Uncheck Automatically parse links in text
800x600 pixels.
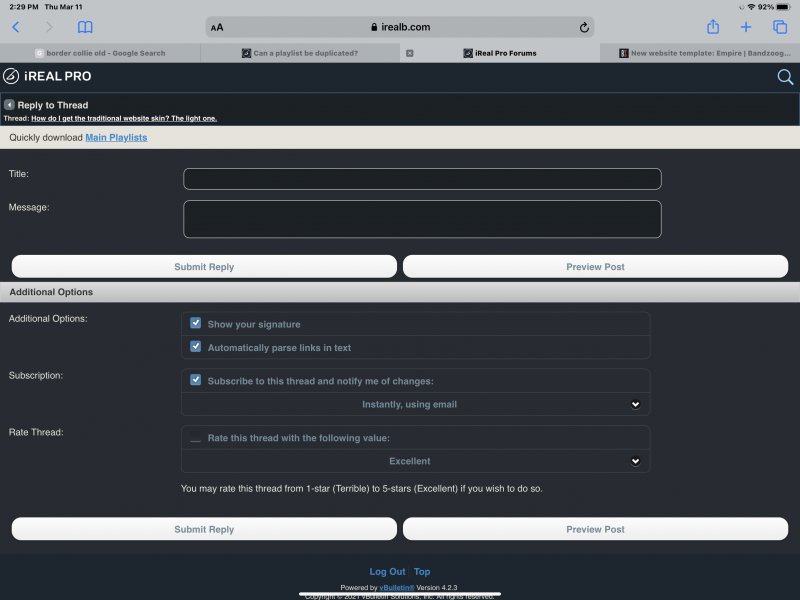[196, 347]
